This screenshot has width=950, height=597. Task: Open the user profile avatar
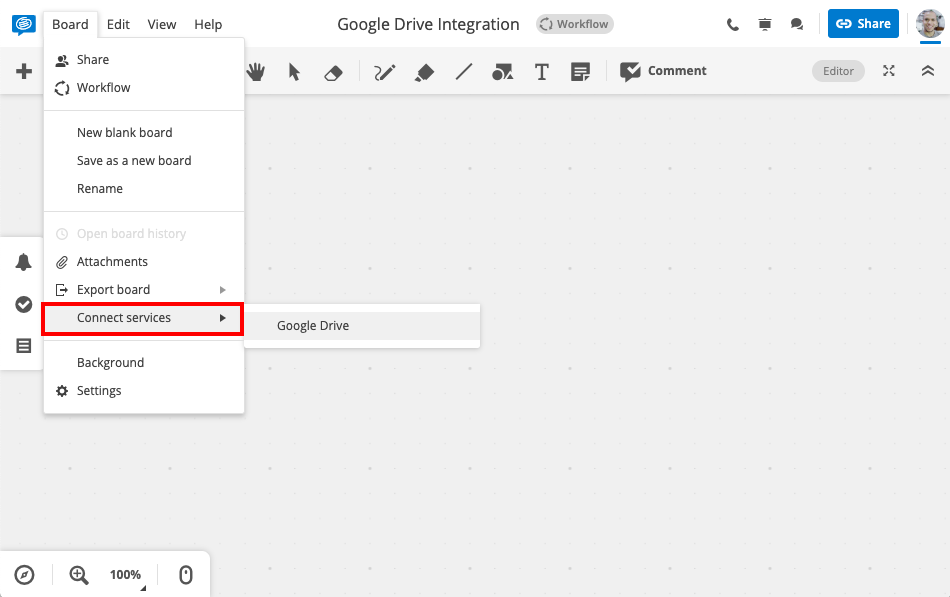coord(930,24)
